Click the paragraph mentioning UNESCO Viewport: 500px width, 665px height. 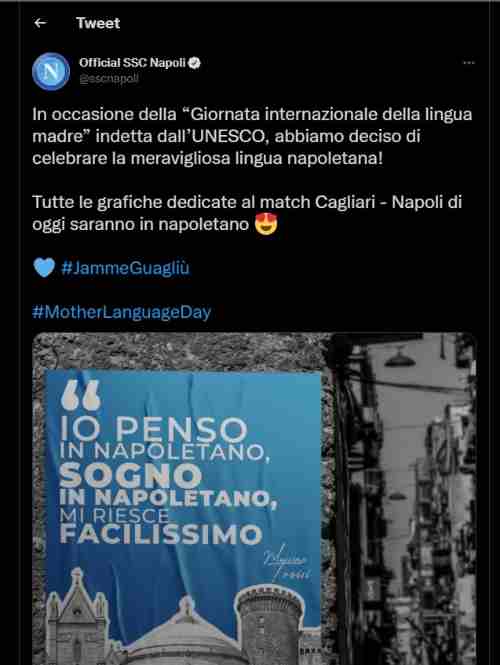(252, 136)
